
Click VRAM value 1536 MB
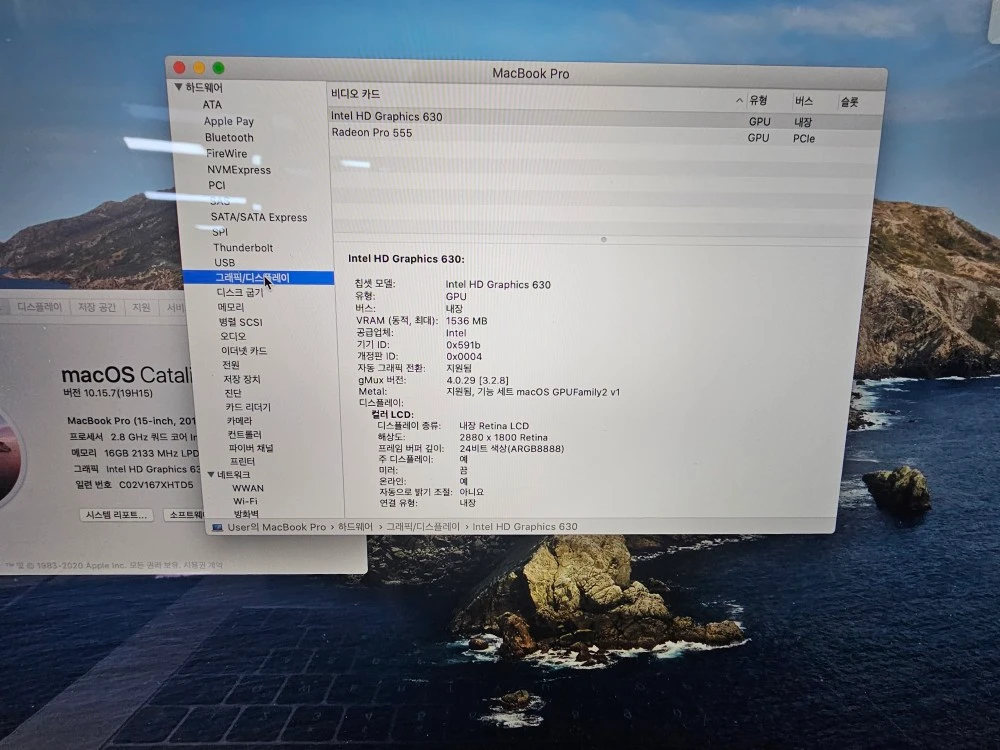[x=466, y=321]
